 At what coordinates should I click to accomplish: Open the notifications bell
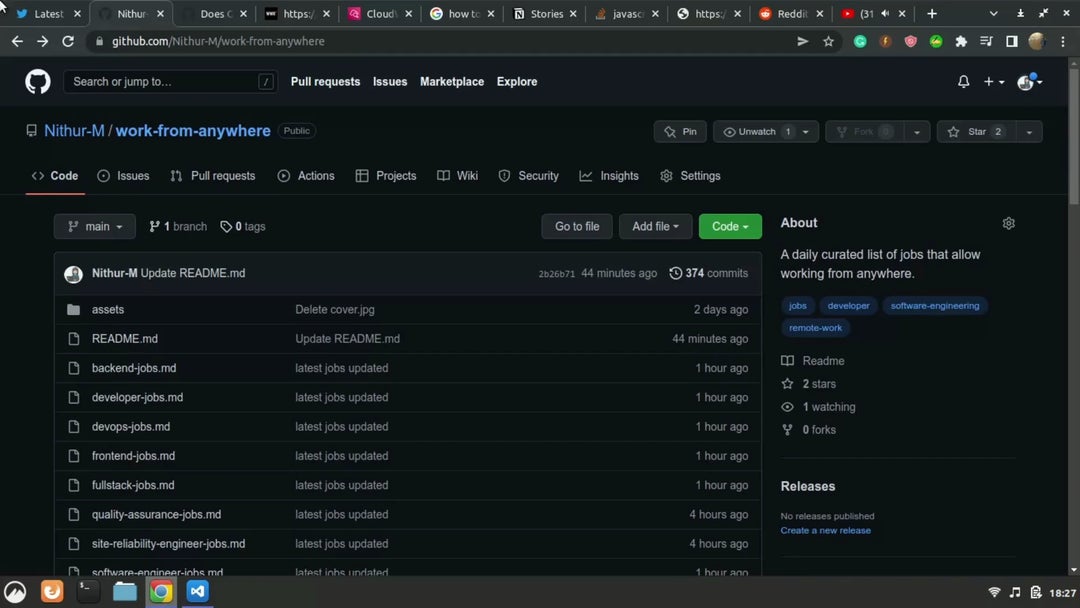pos(962,81)
